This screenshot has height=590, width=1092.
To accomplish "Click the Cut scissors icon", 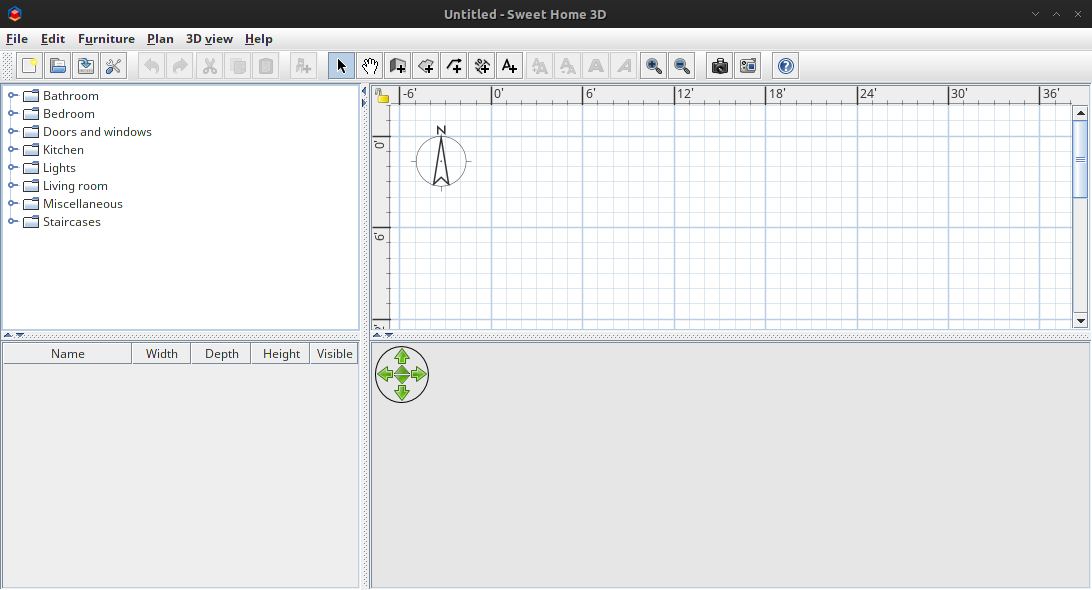I will 209,66.
